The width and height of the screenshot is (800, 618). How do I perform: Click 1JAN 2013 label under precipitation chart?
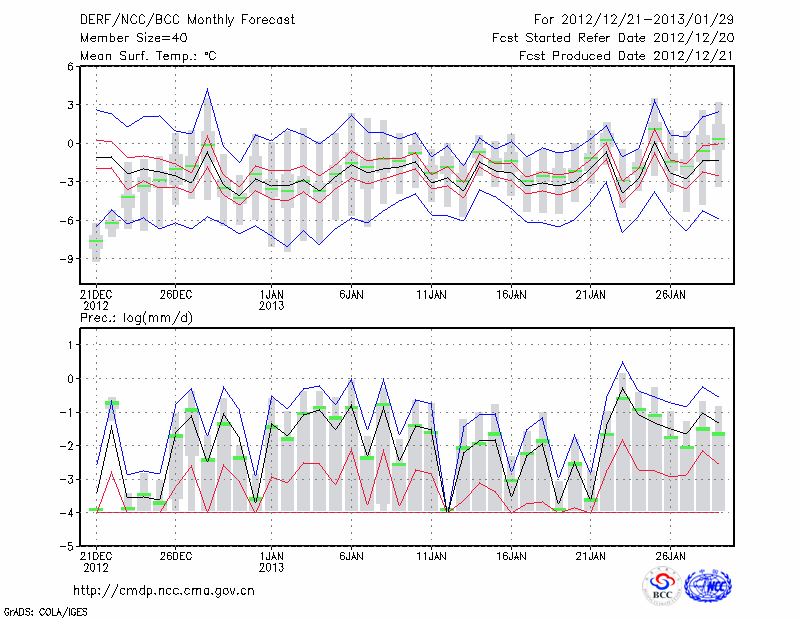[271, 560]
